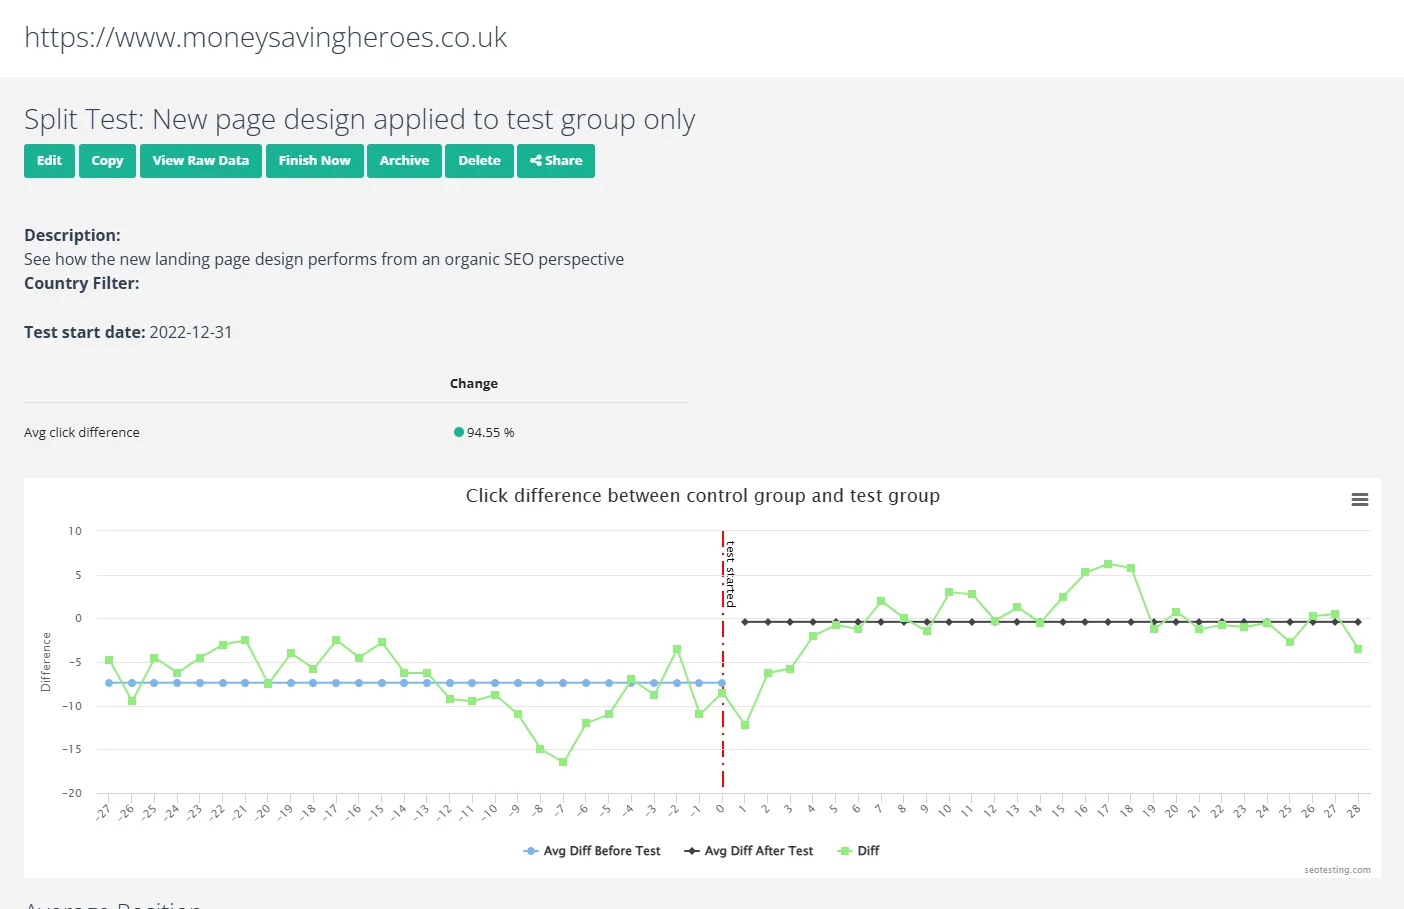
Task: Toggle "Avg Diff After Test" series visibility
Action: [748, 851]
